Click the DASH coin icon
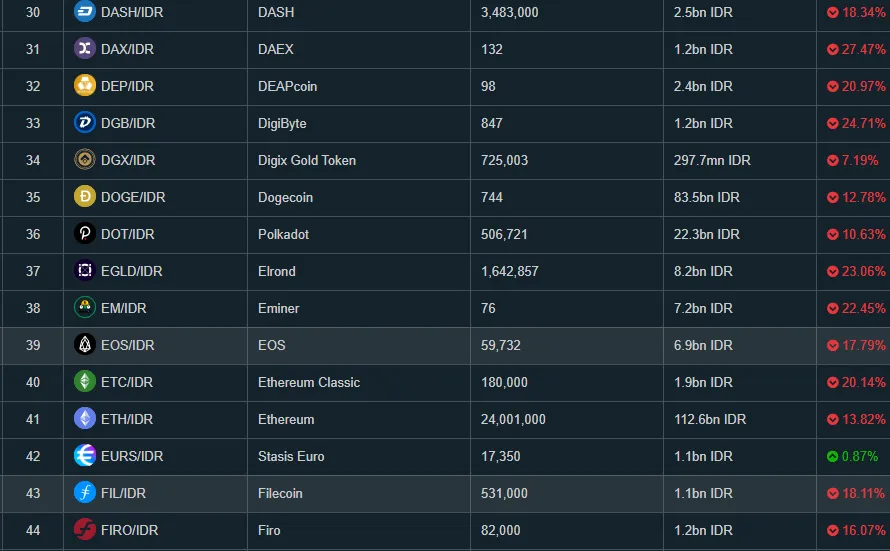The image size is (890, 551). point(85,12)
